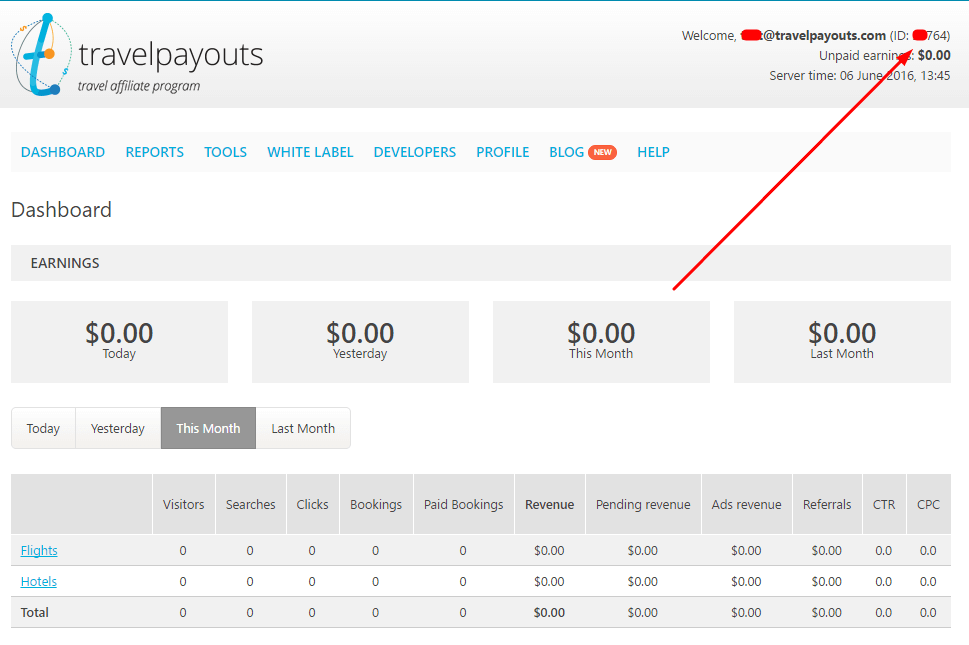Click the Bookings column header
Screen dimensions: 969x645
coord(376,504)
